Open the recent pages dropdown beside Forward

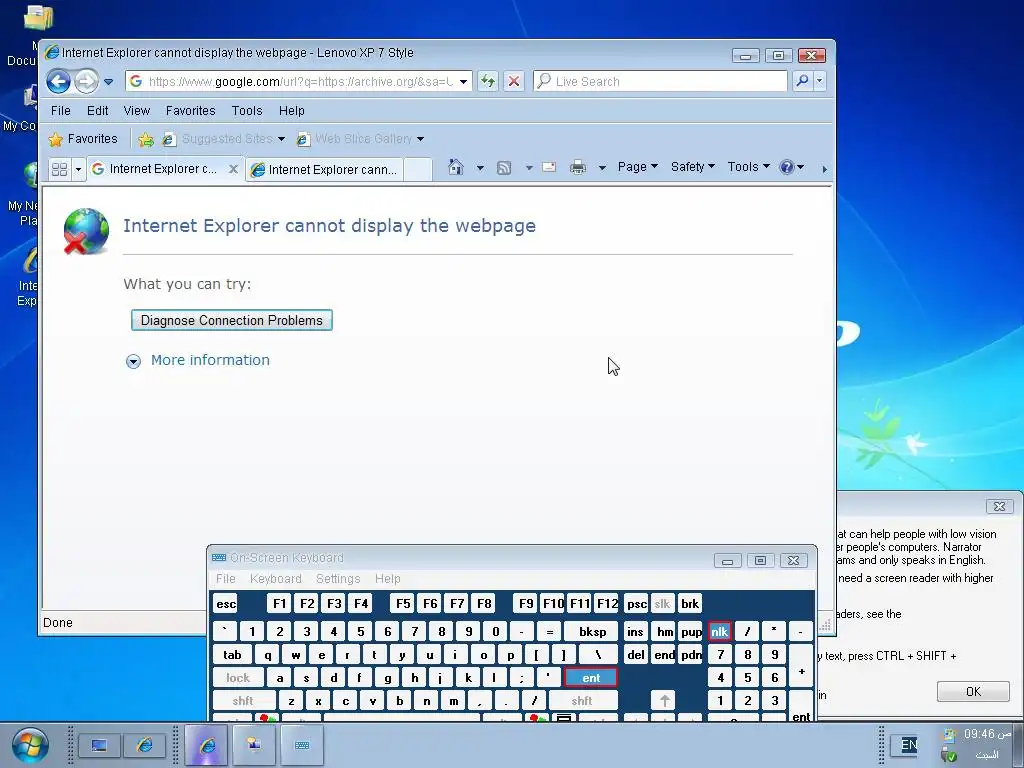(x=108, y=82)
